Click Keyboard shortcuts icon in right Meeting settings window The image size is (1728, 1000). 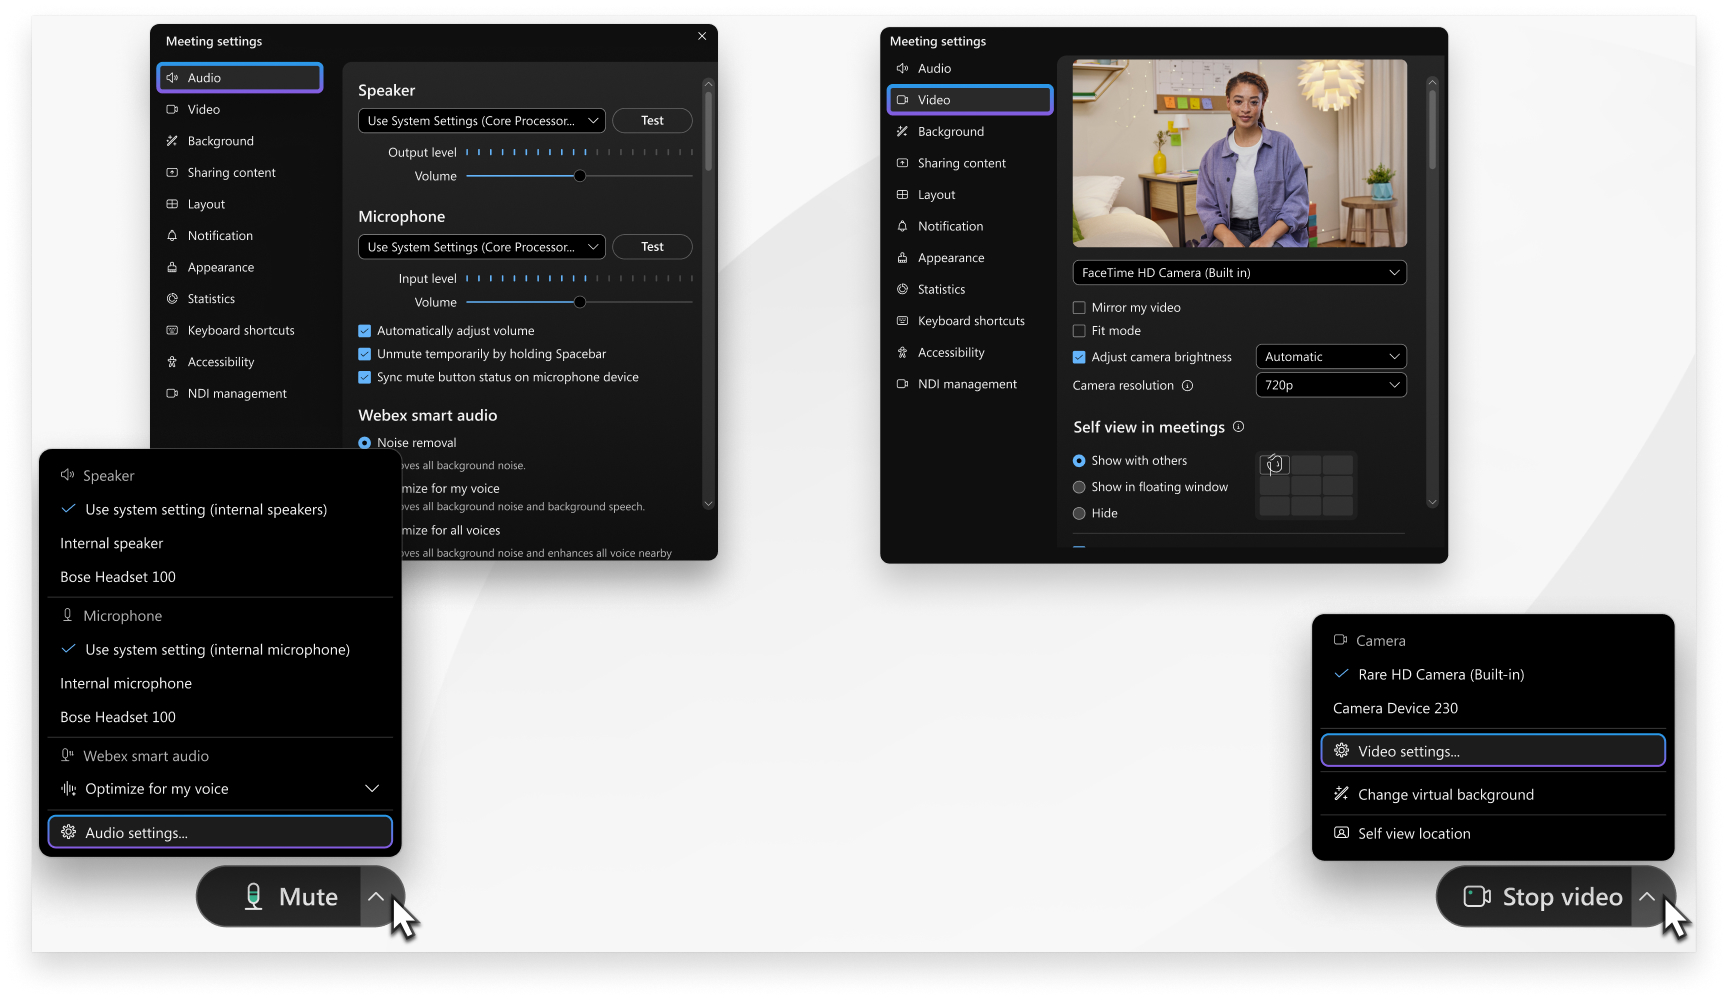point(902,321)
